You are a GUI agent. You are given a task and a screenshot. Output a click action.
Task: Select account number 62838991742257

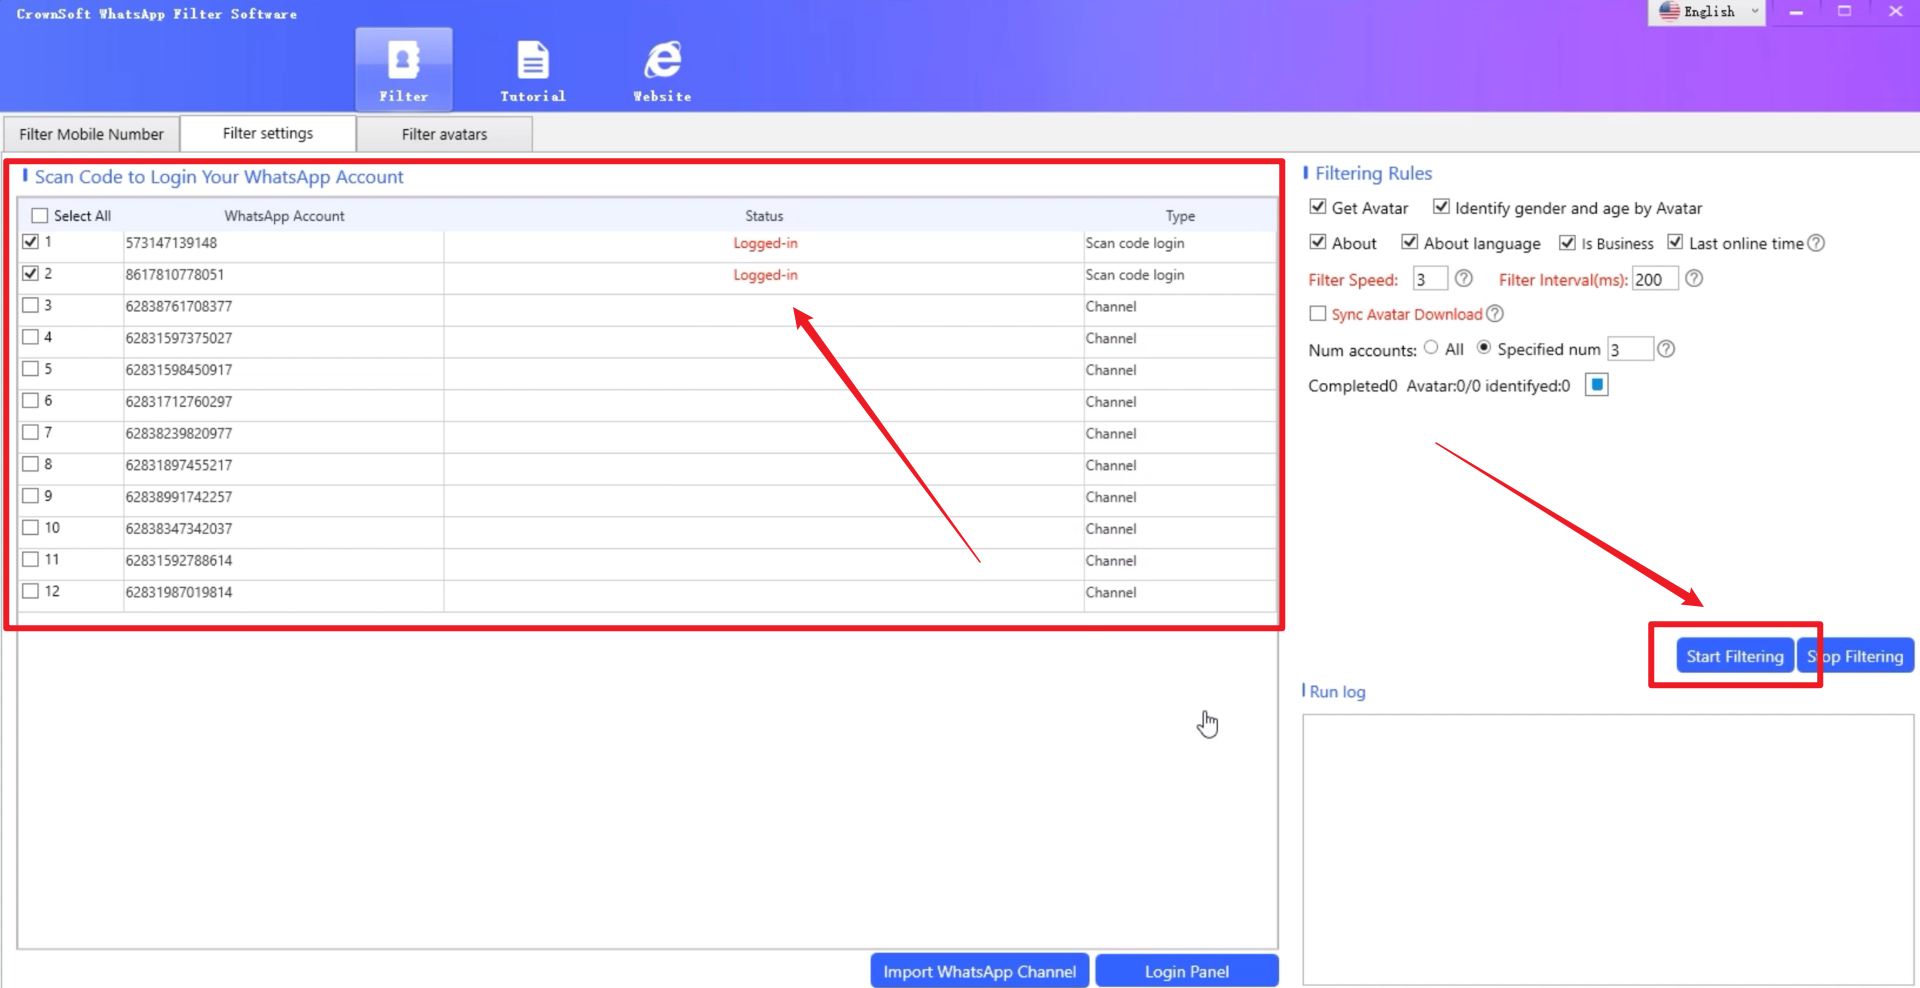click(179, 497)
